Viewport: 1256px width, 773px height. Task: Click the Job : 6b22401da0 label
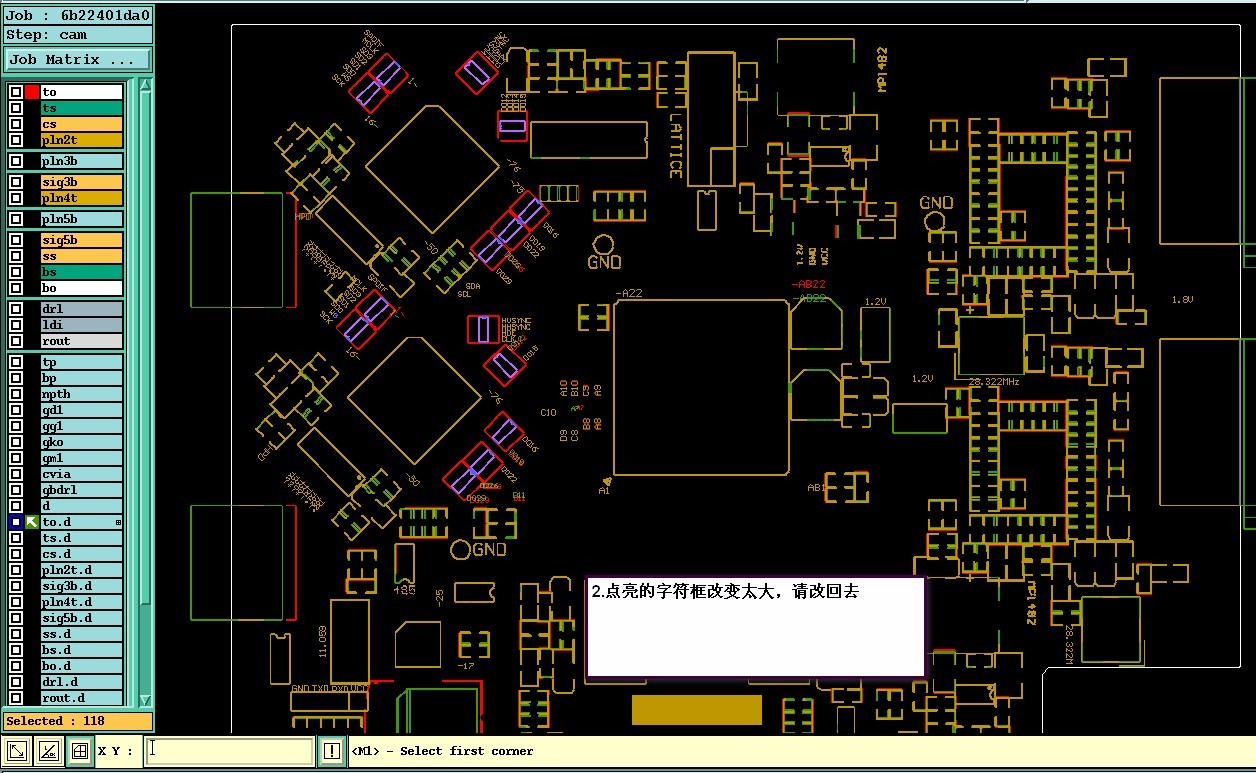tap(78, 16)
